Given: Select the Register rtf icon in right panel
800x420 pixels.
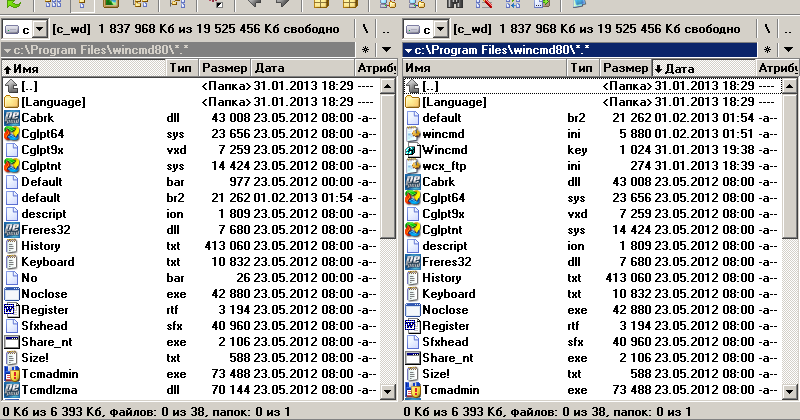Looking at the screenshot, I should pyautogui.click(x=413, y=326).
